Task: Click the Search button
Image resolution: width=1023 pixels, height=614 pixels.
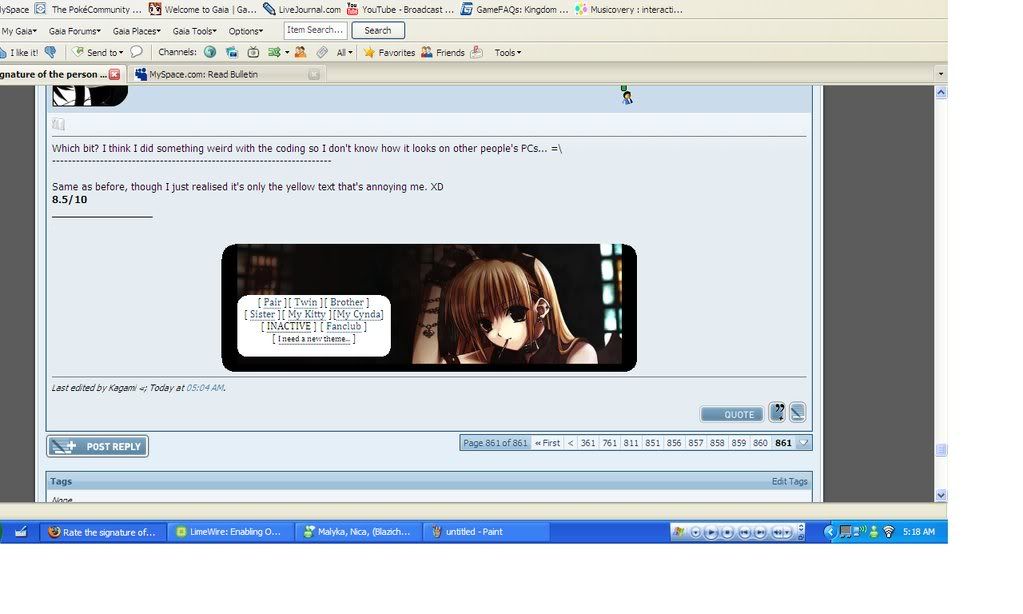Action: pos(378,30)
